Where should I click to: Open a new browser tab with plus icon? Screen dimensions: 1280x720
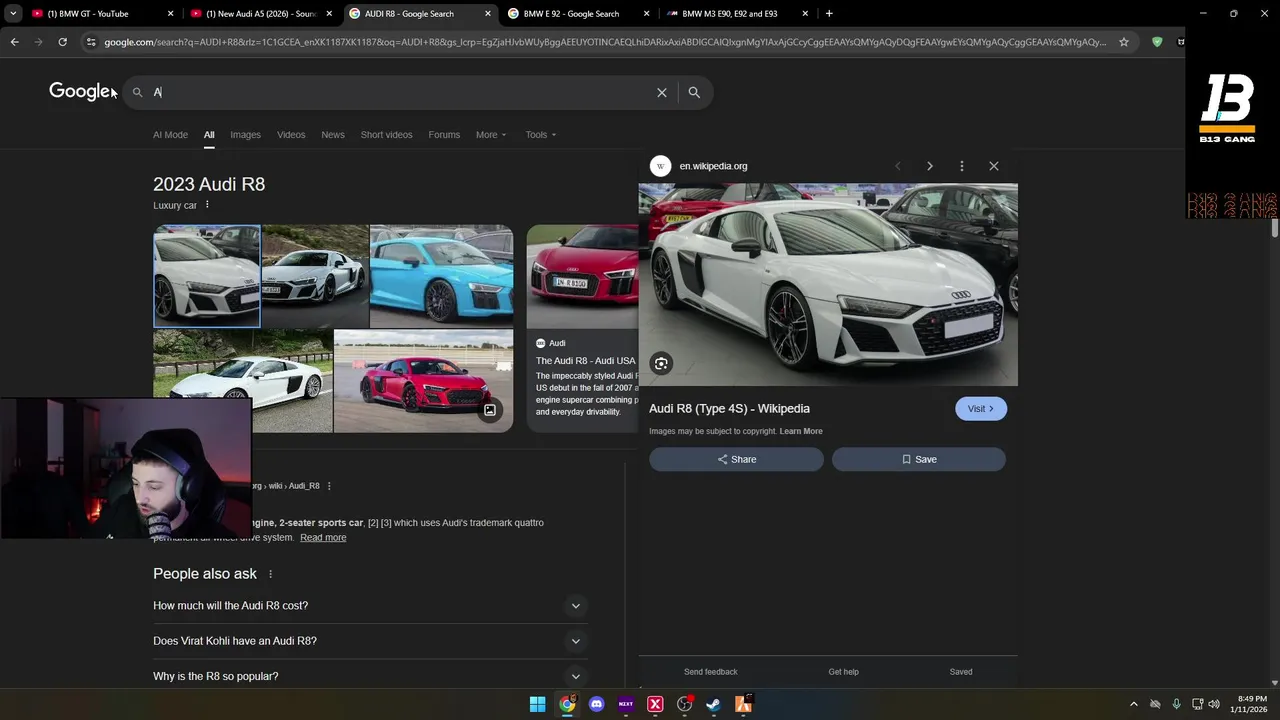[829, 14]
